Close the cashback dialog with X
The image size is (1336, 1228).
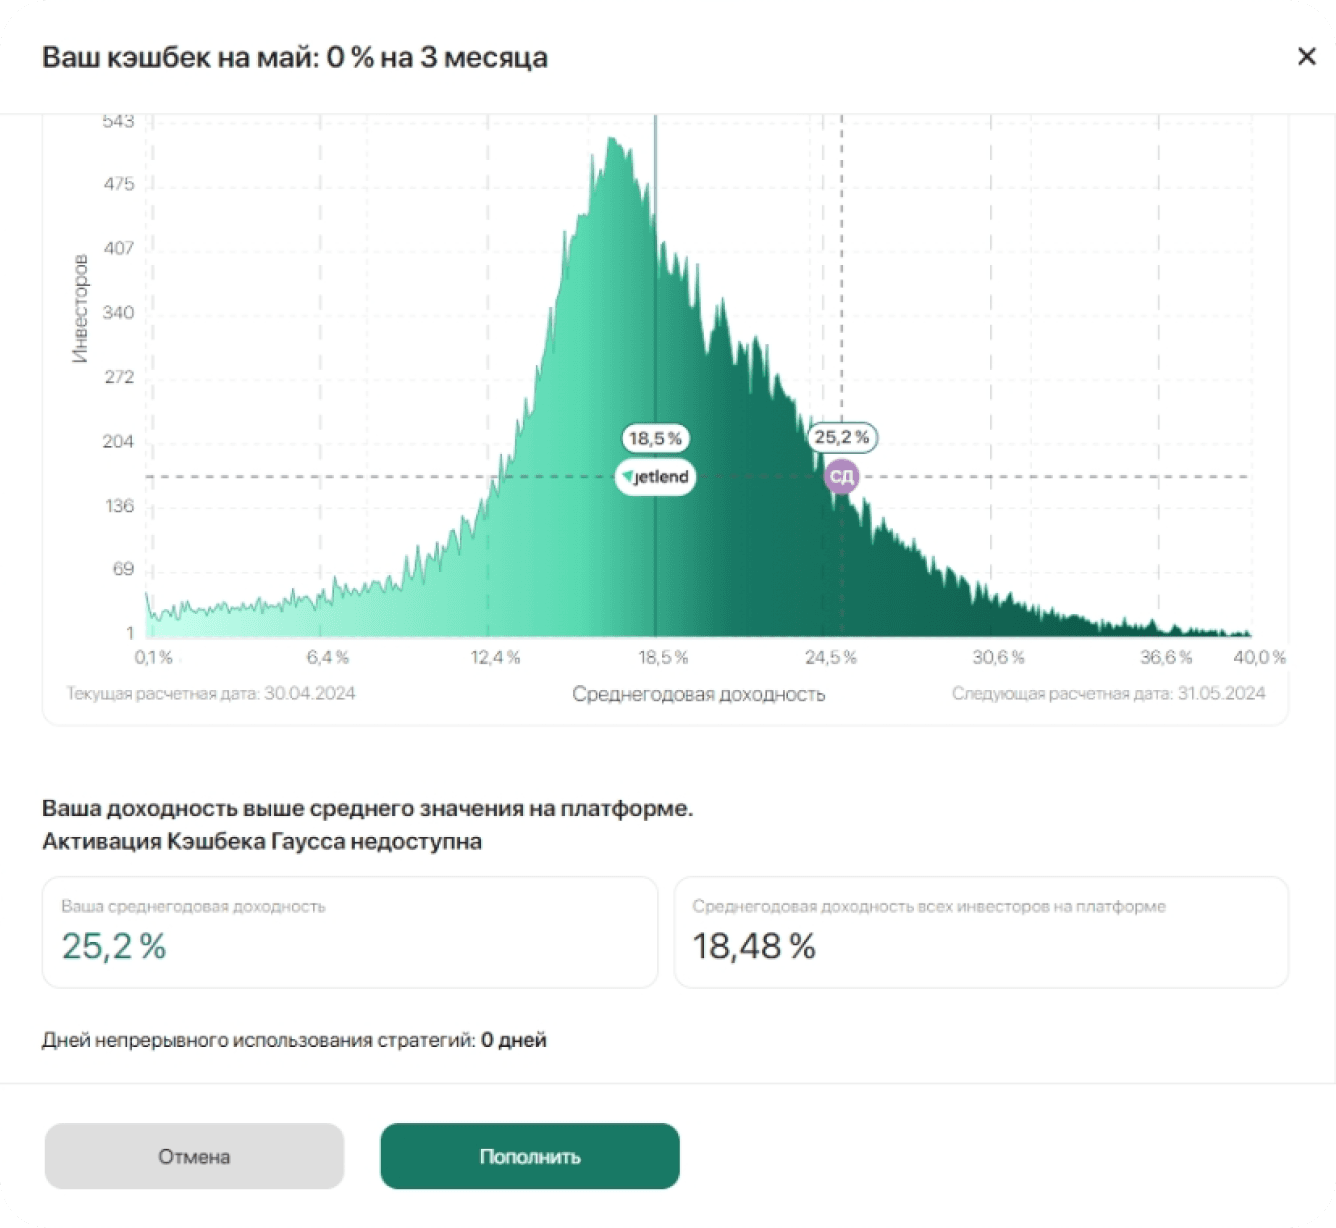coord(1306,56)
